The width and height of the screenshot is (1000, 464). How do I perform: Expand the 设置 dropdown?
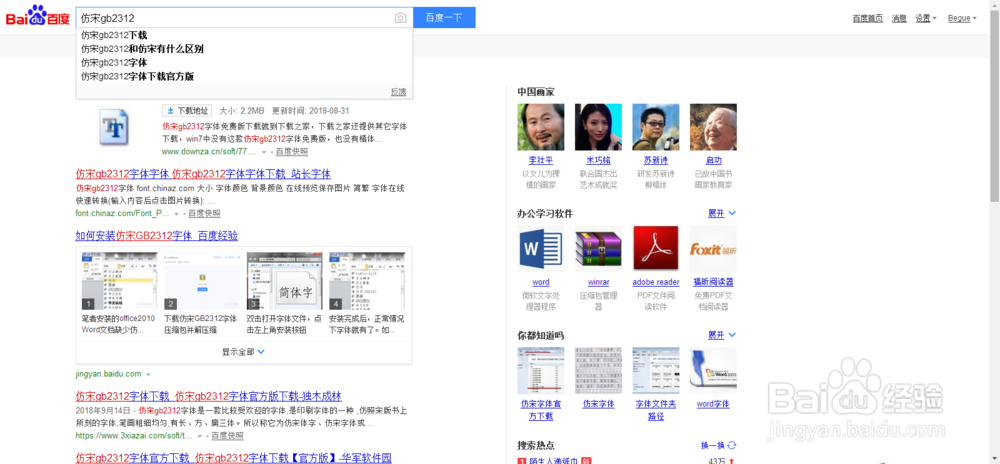tap(925, 18)
